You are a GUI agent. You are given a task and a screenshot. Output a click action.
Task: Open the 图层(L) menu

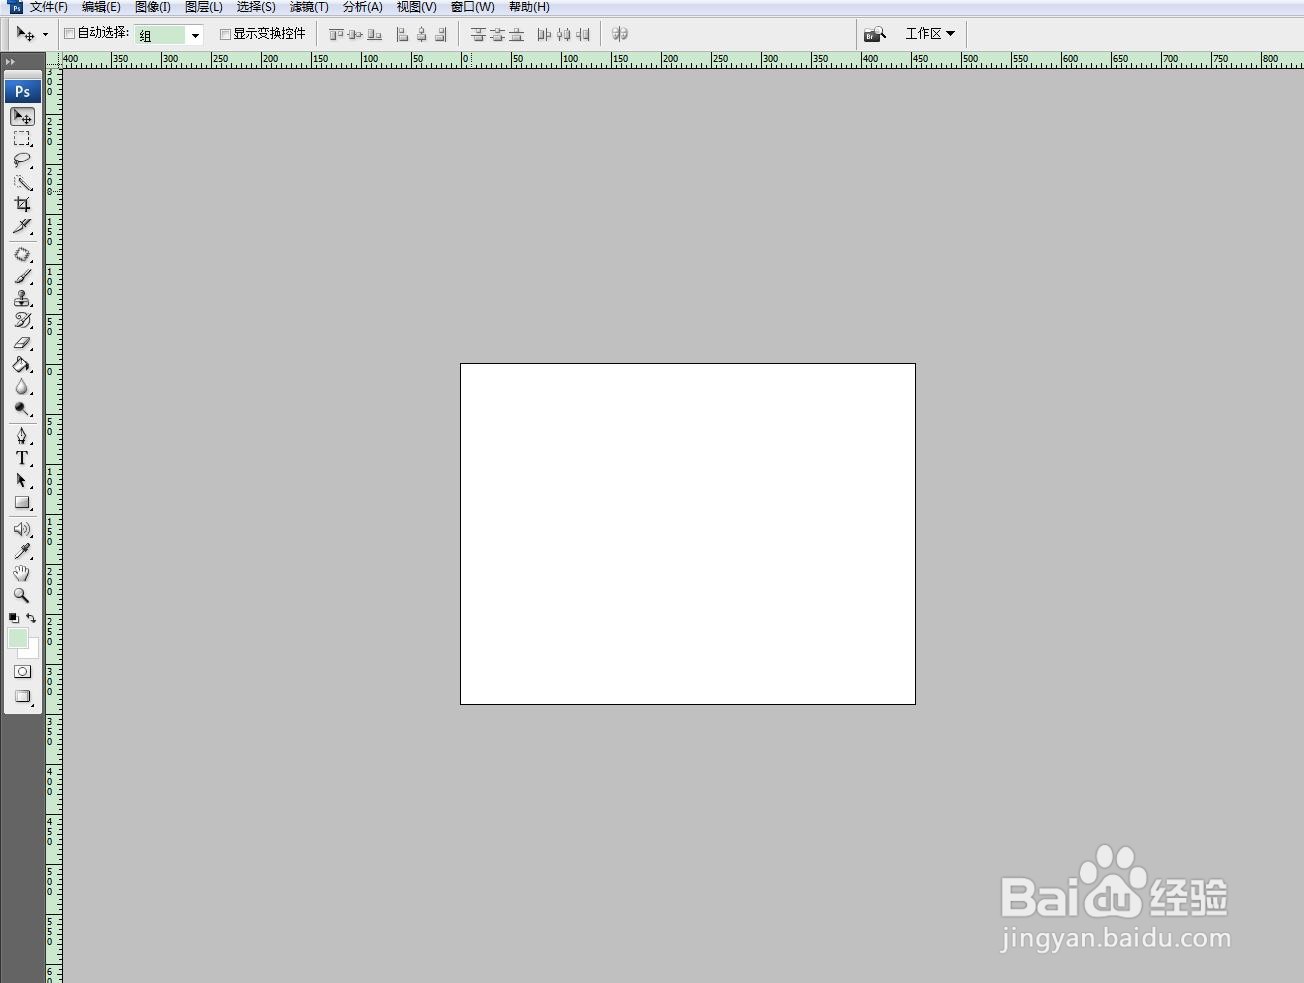(x=204, y=7)
